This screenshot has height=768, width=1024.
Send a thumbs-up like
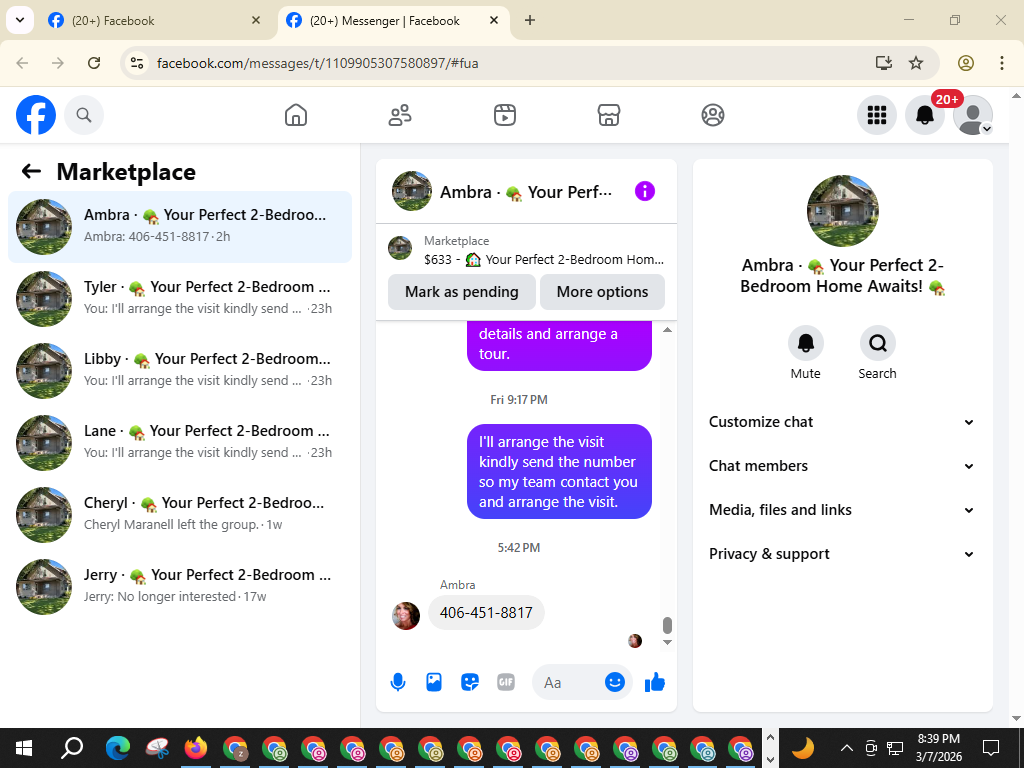[x=654, y=682]
